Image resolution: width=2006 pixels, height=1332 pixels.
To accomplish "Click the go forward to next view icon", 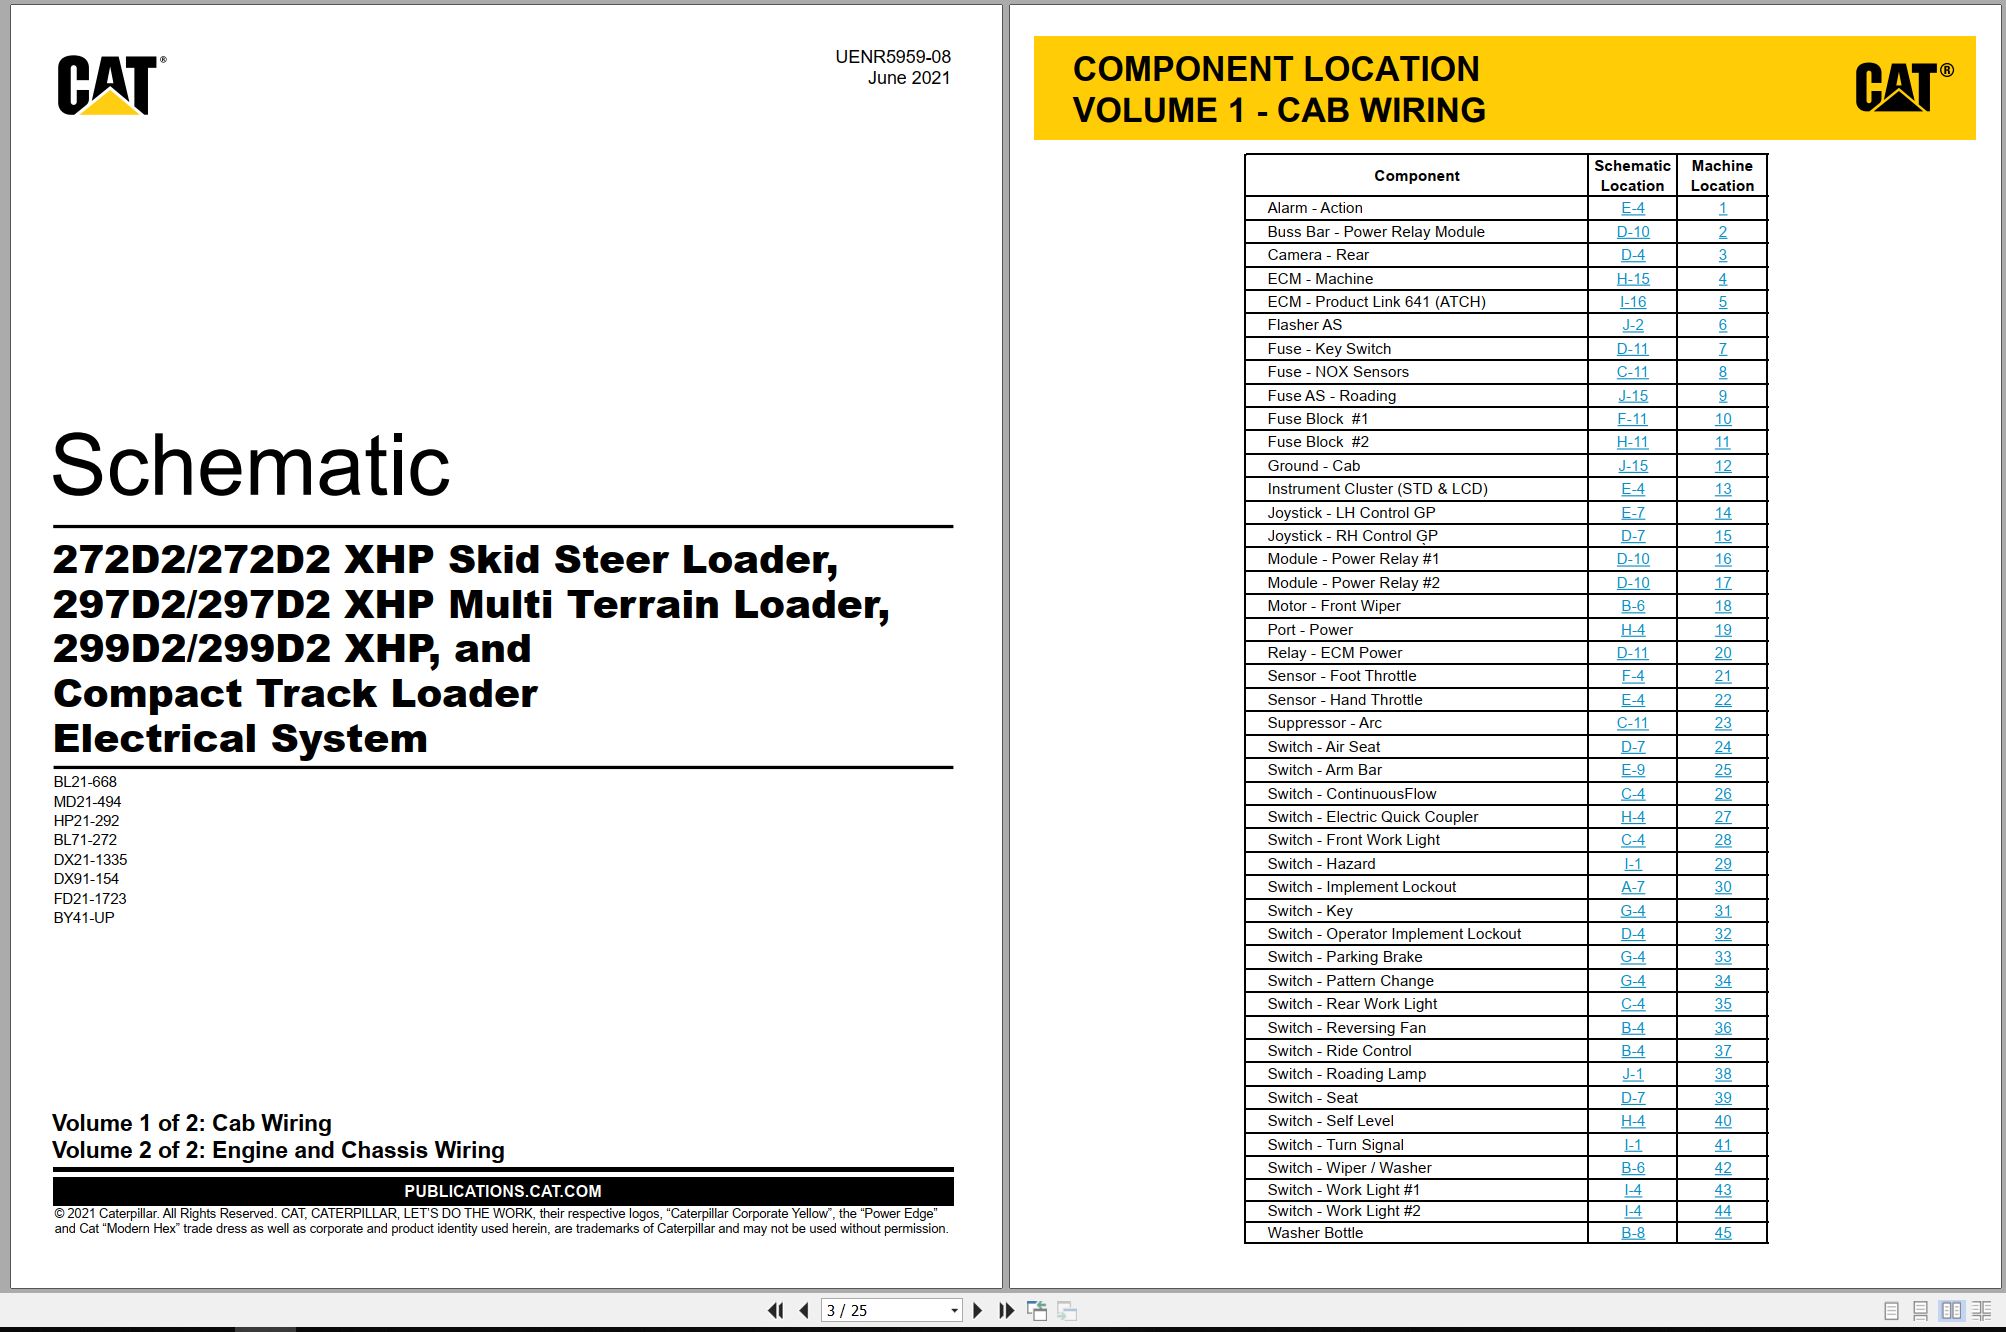I will (1067, 1310).
